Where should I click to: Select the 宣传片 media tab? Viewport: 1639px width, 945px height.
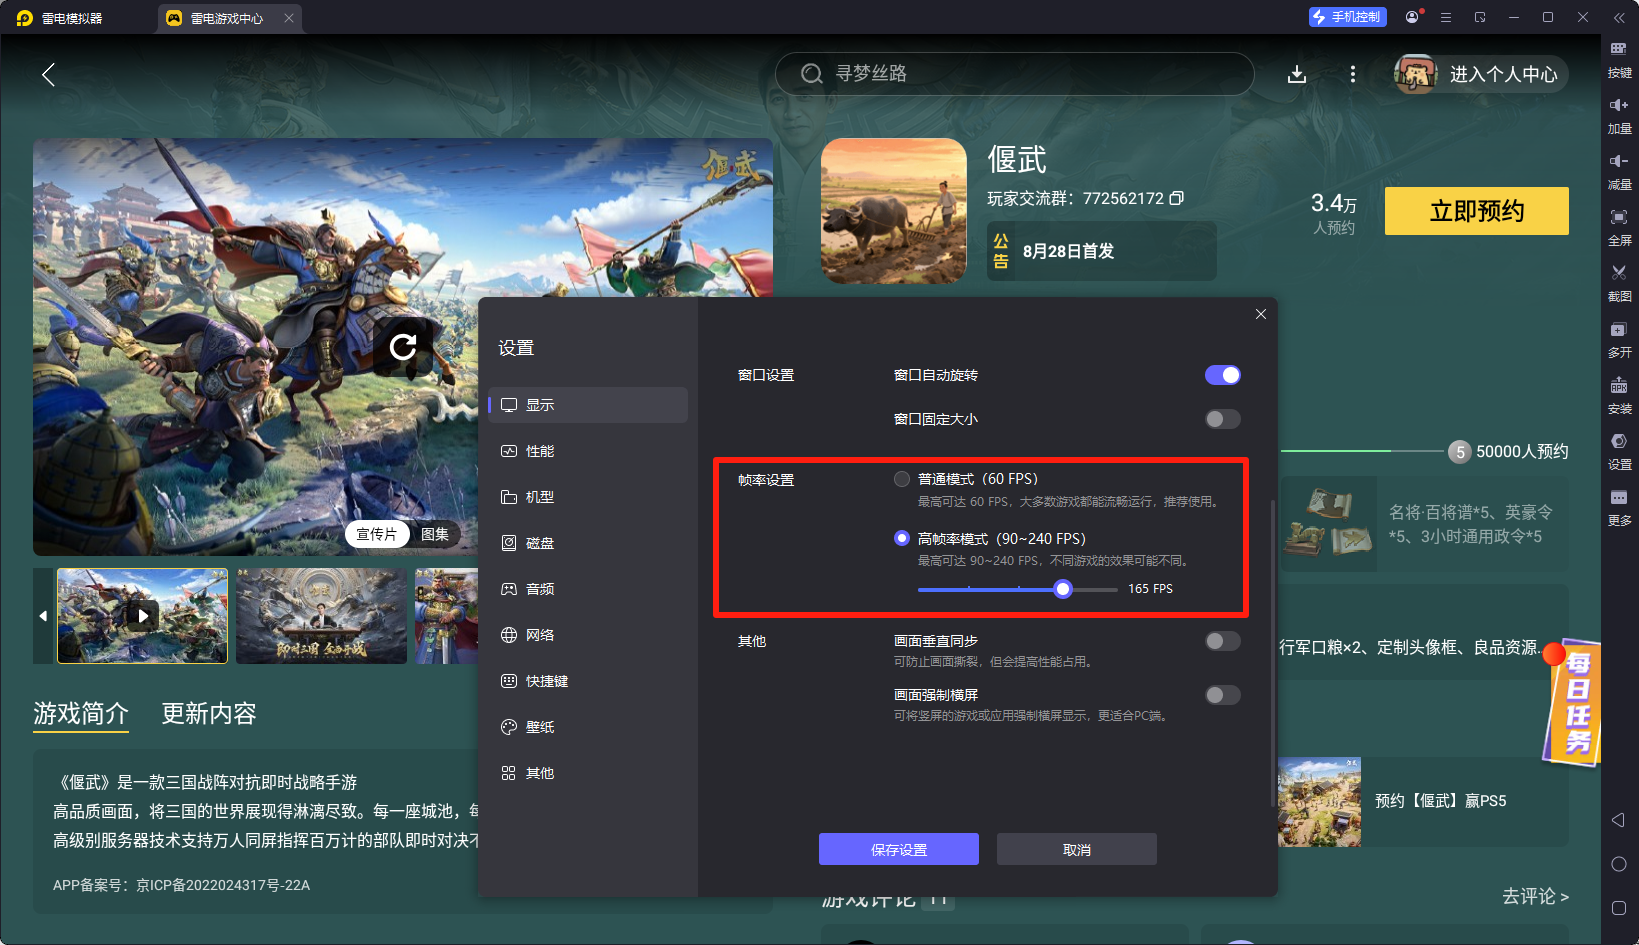(377, 534)
